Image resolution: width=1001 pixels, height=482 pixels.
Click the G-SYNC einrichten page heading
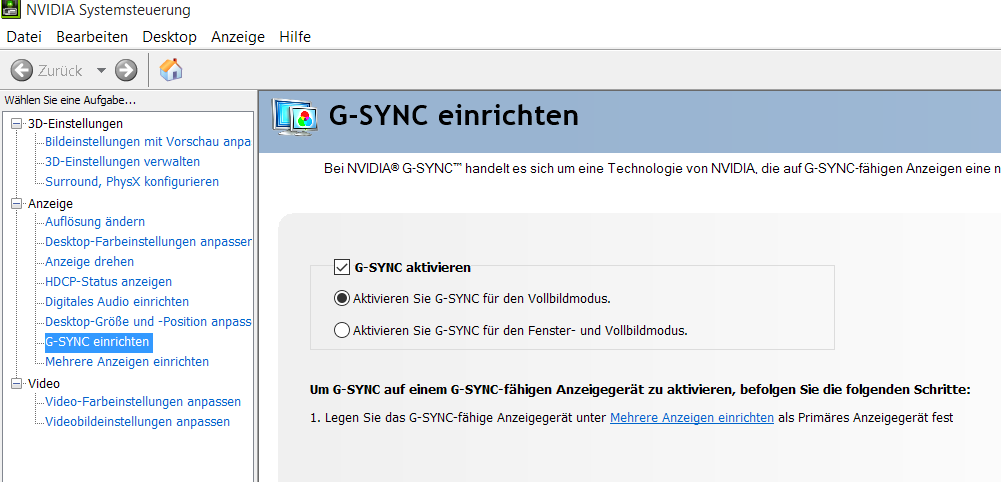(453, 115)
